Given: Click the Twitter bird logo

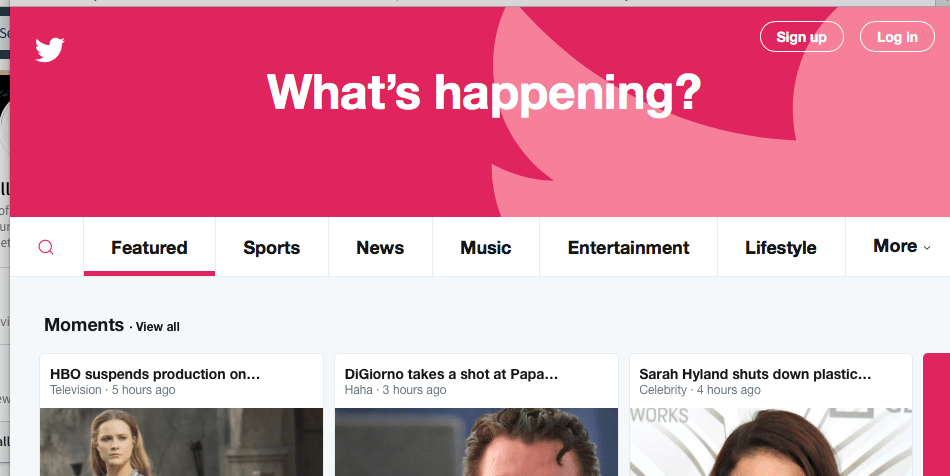Looking at the screenshot, I should 50,50.
